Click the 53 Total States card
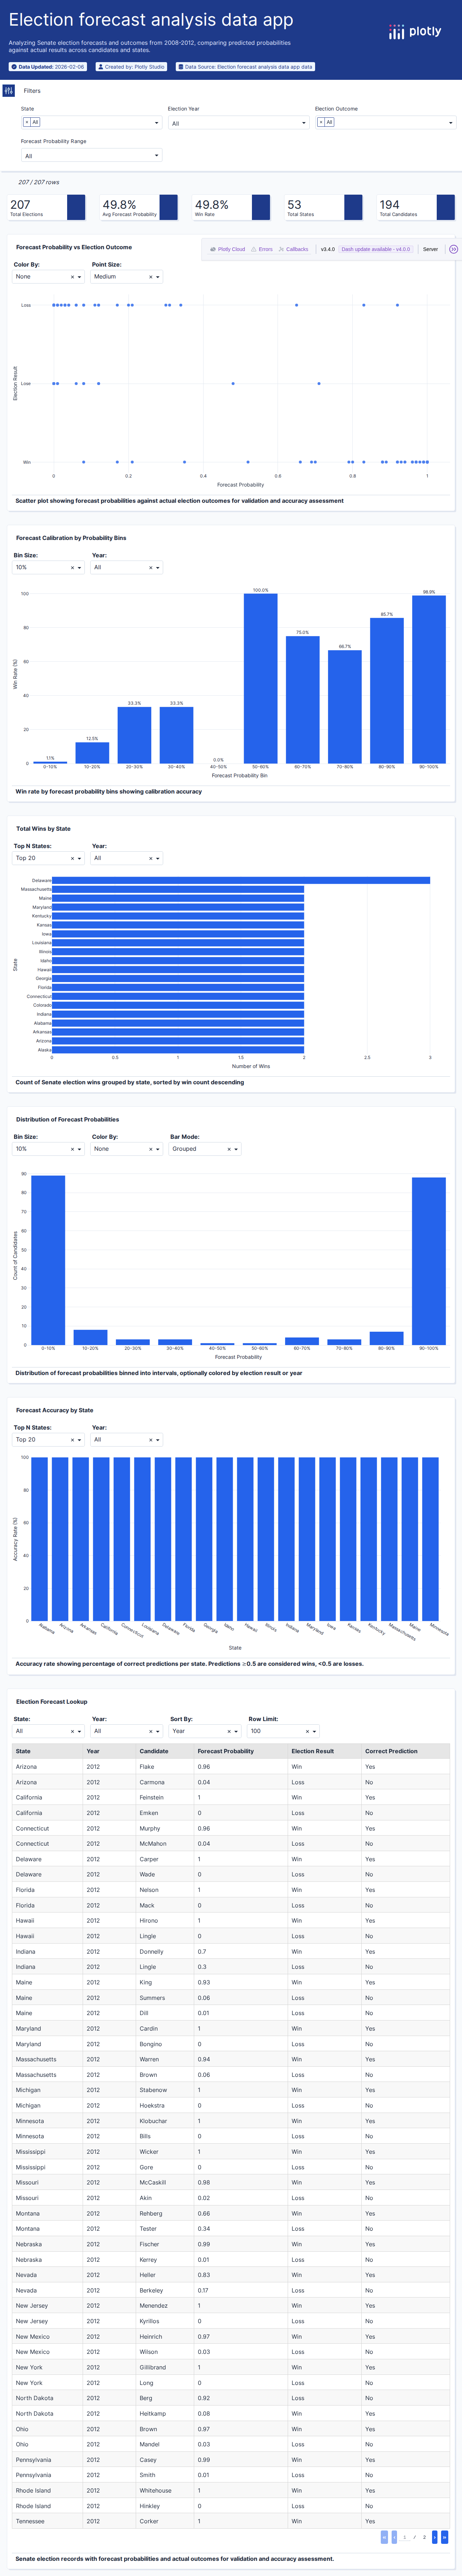462x2576 pixels. coord(323,207)
